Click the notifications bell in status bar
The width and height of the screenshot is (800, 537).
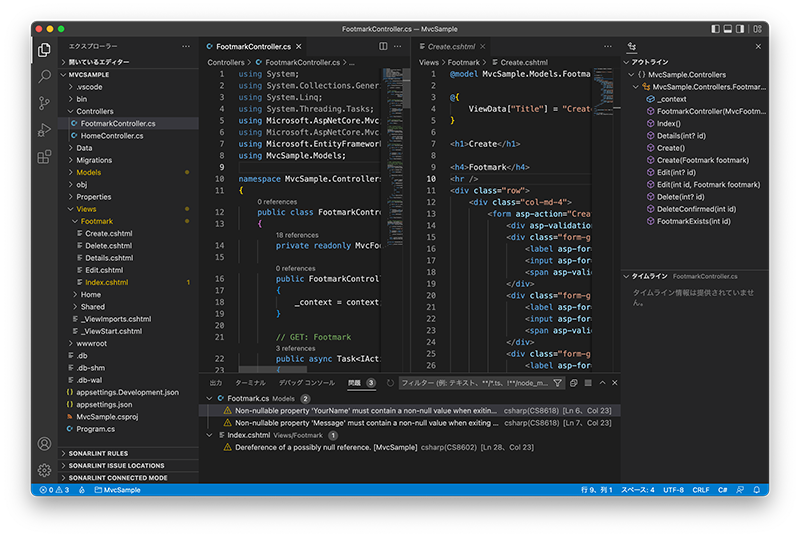755,490
